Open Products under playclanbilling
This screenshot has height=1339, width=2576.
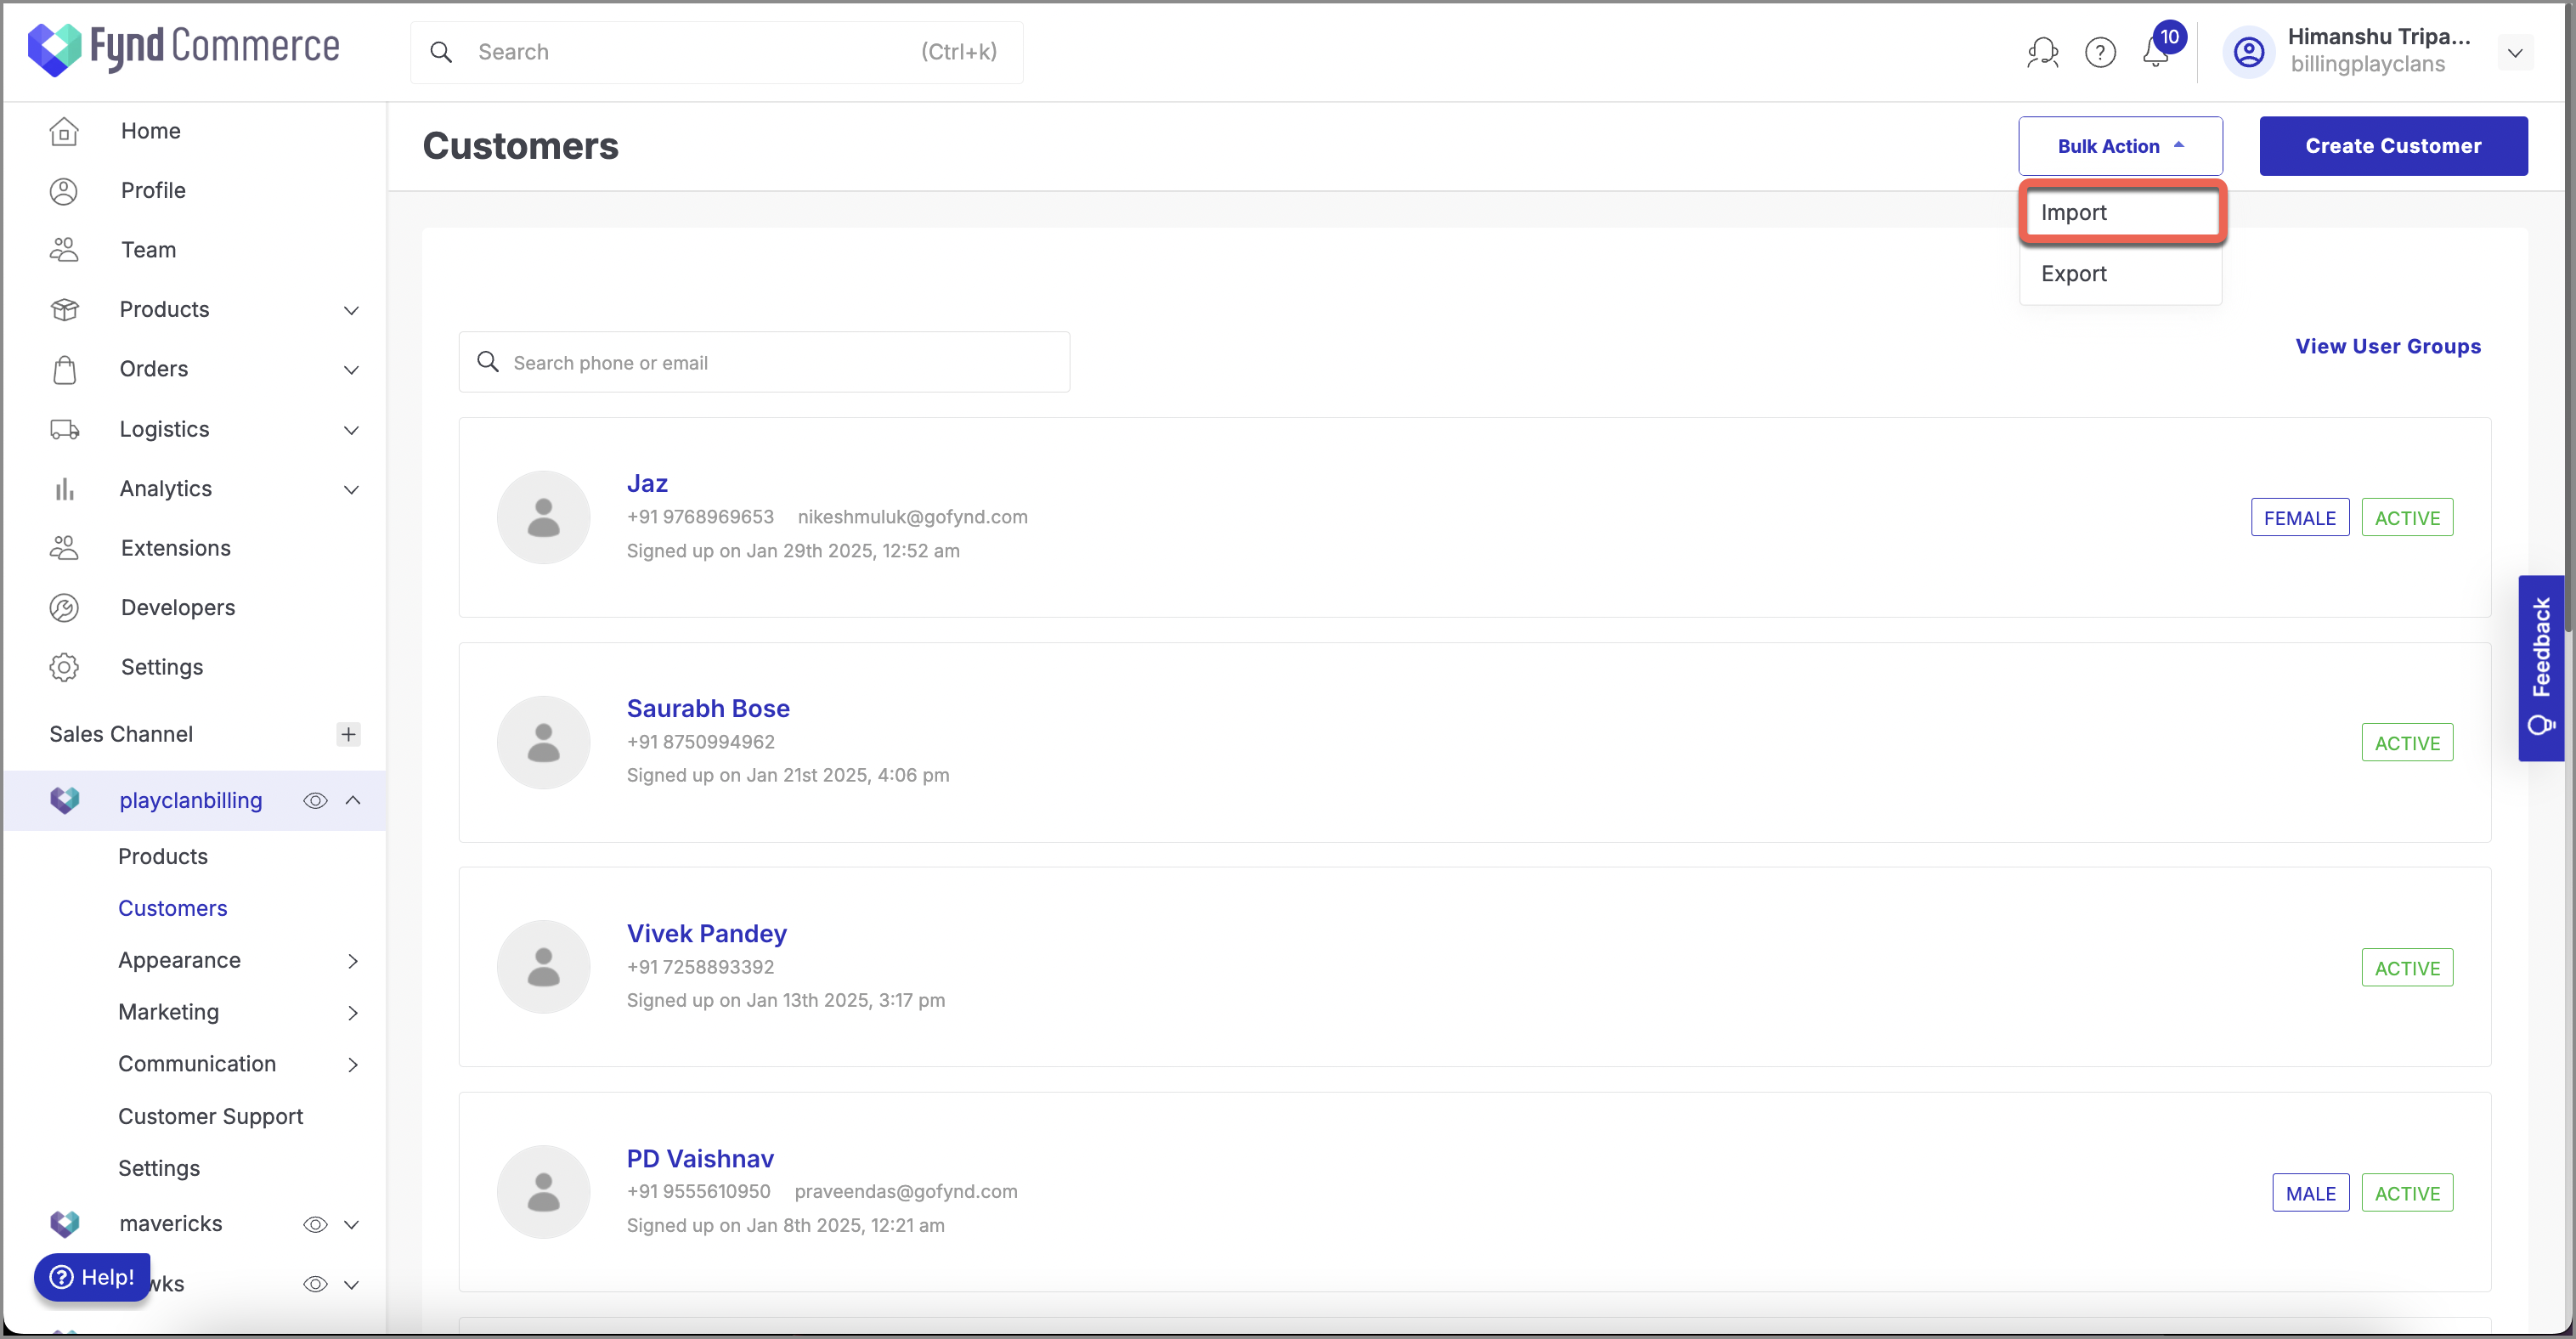162,856
